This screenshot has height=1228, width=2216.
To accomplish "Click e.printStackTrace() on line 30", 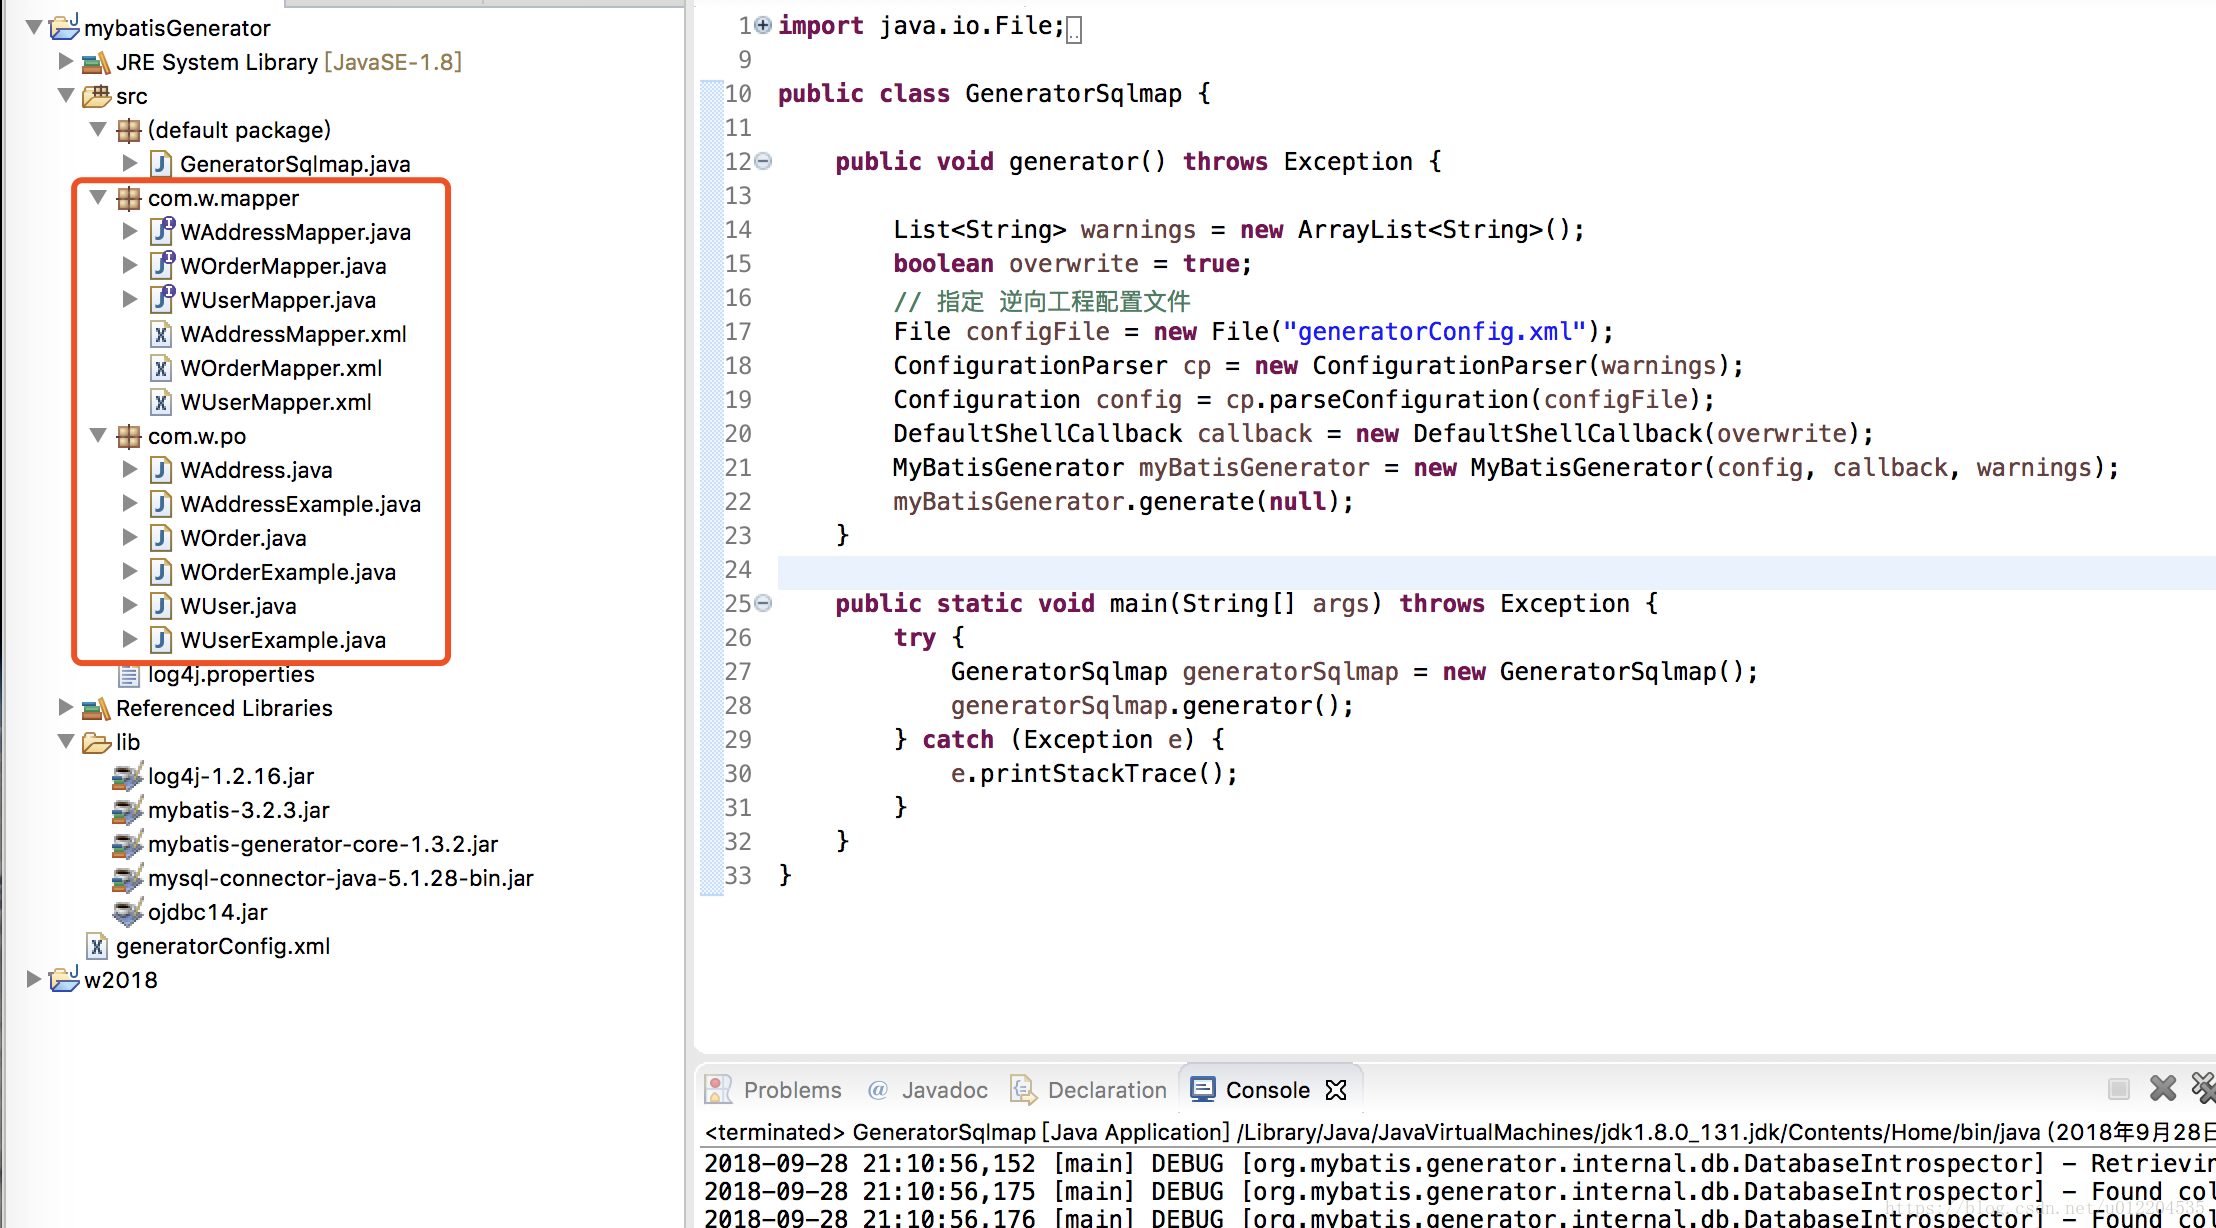I will [1094, 774].
